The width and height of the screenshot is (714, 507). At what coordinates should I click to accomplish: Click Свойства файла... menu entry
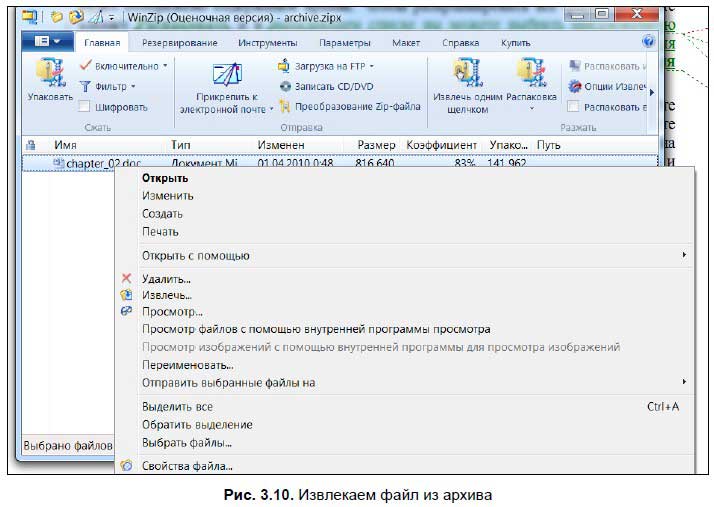pos(187,466)
